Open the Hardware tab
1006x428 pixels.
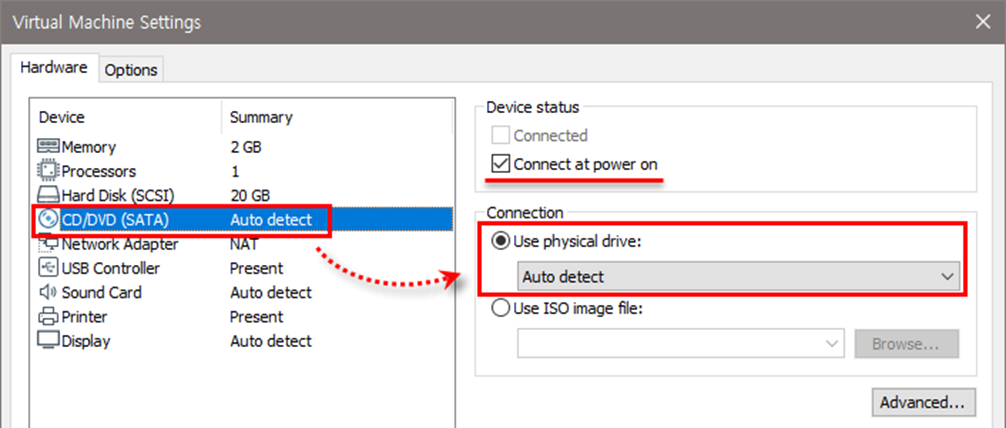coord(54,68)
